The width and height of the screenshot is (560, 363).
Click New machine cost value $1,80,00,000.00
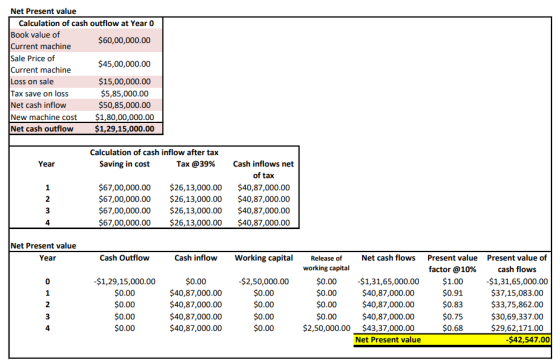(x=124, y=117)
